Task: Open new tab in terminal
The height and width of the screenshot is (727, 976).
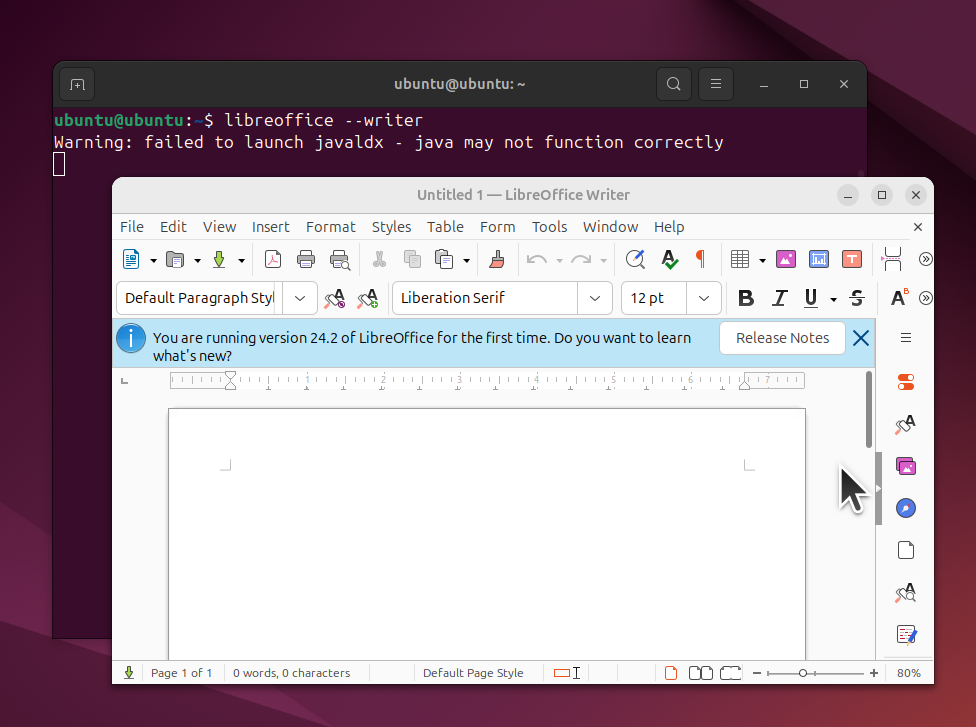Action: pyautogui.click(x=77, y=84)
